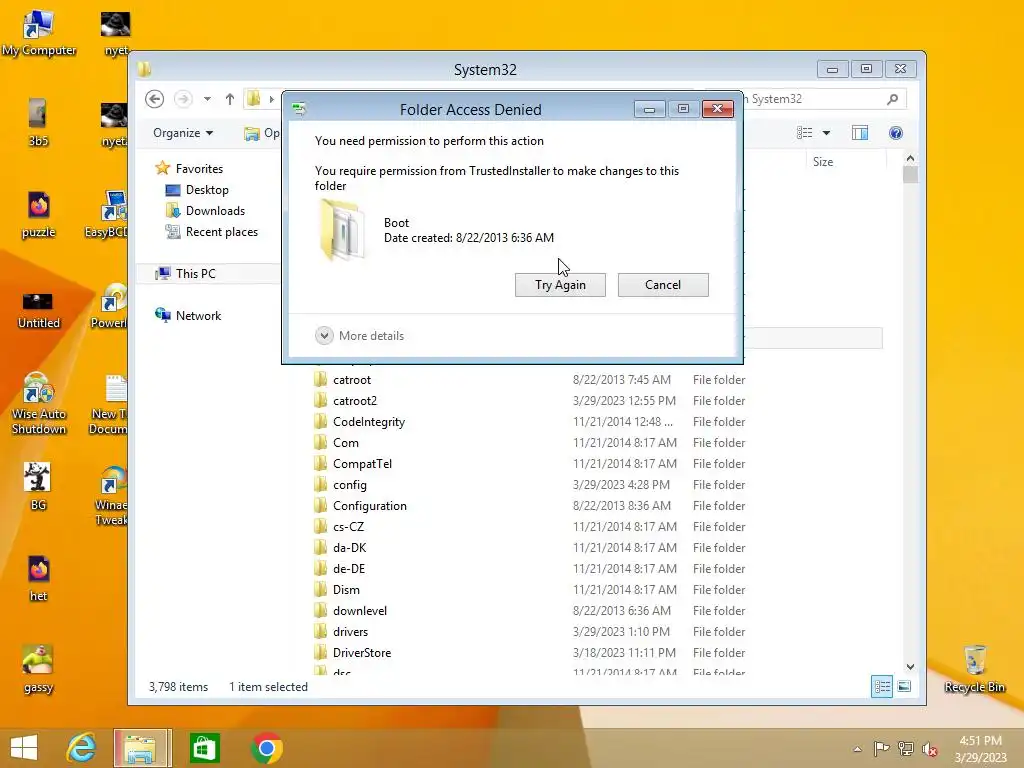Select the BG desktop icon
This screenshot has height=768, width=1024.
coord(38,487)
